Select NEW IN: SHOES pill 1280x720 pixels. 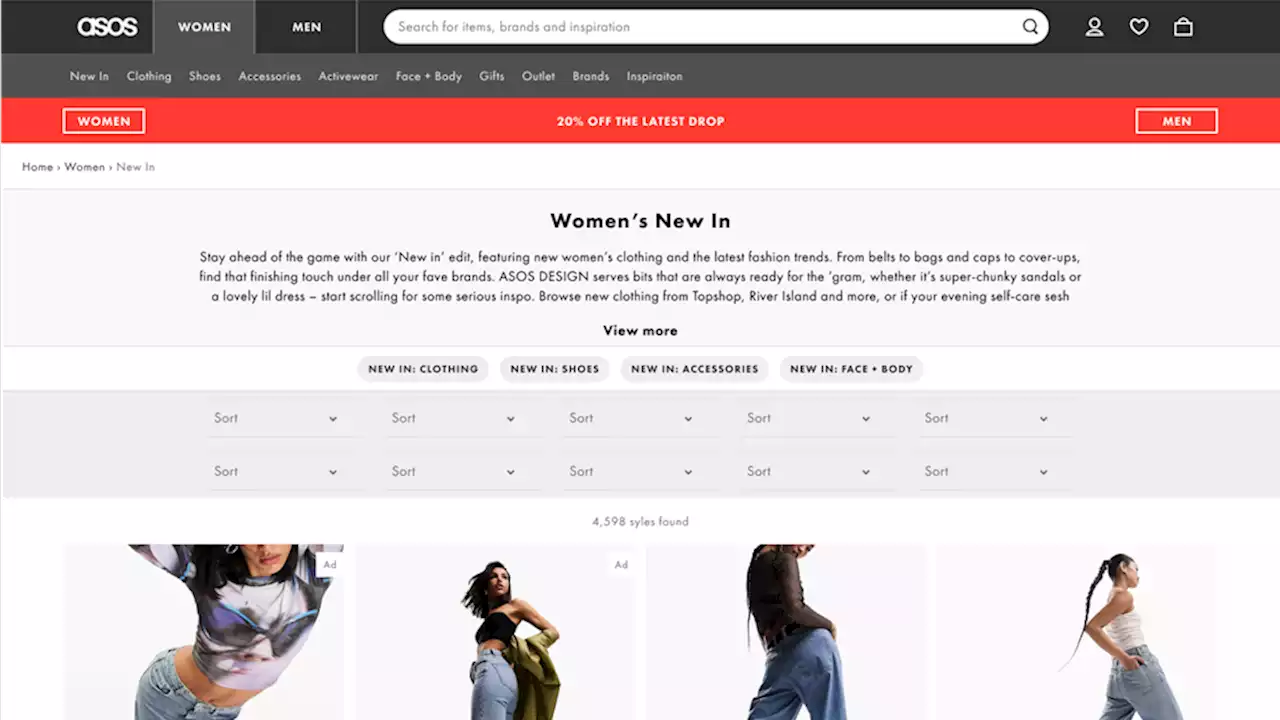(x=555, y=369)
